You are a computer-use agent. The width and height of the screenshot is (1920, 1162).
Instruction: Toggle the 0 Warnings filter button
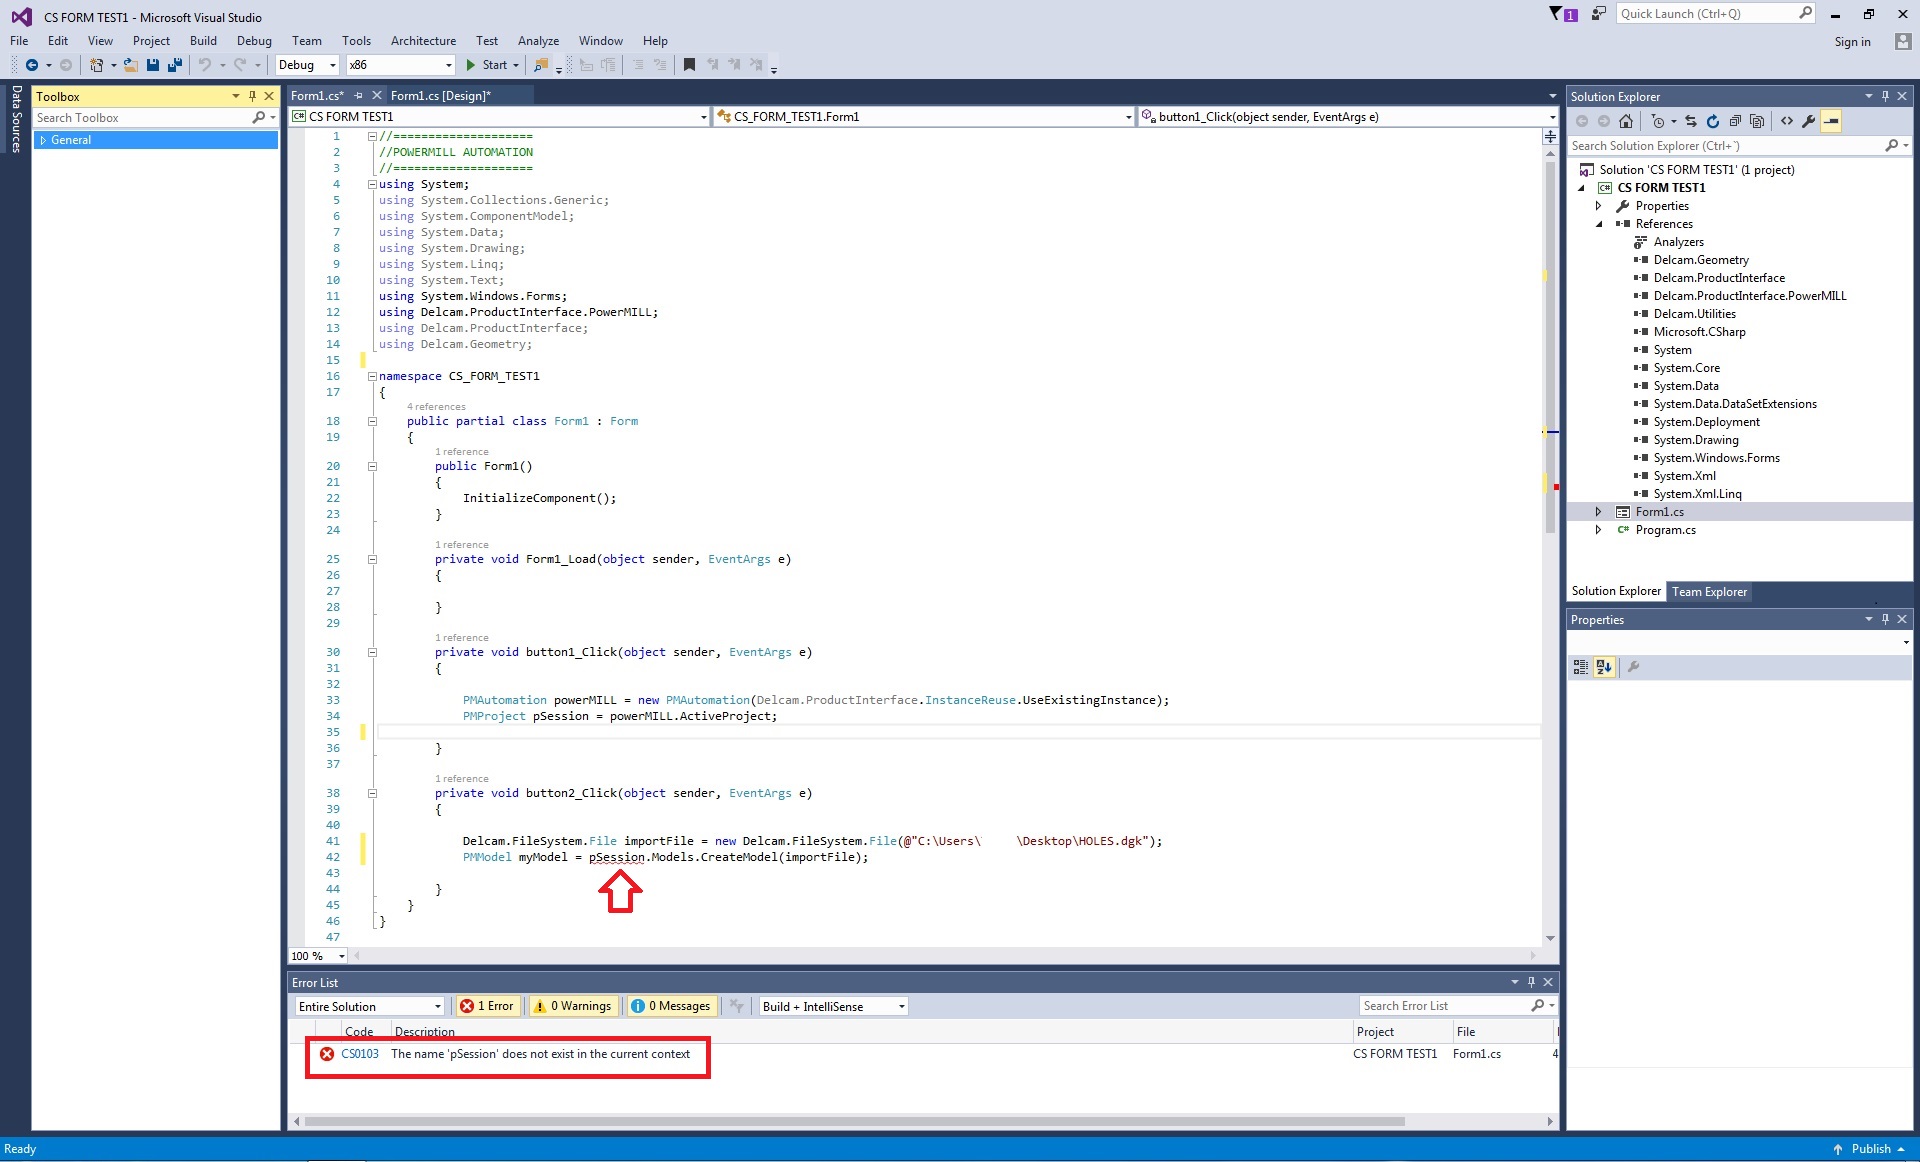pyautogui.click(x=572, y=1006)
